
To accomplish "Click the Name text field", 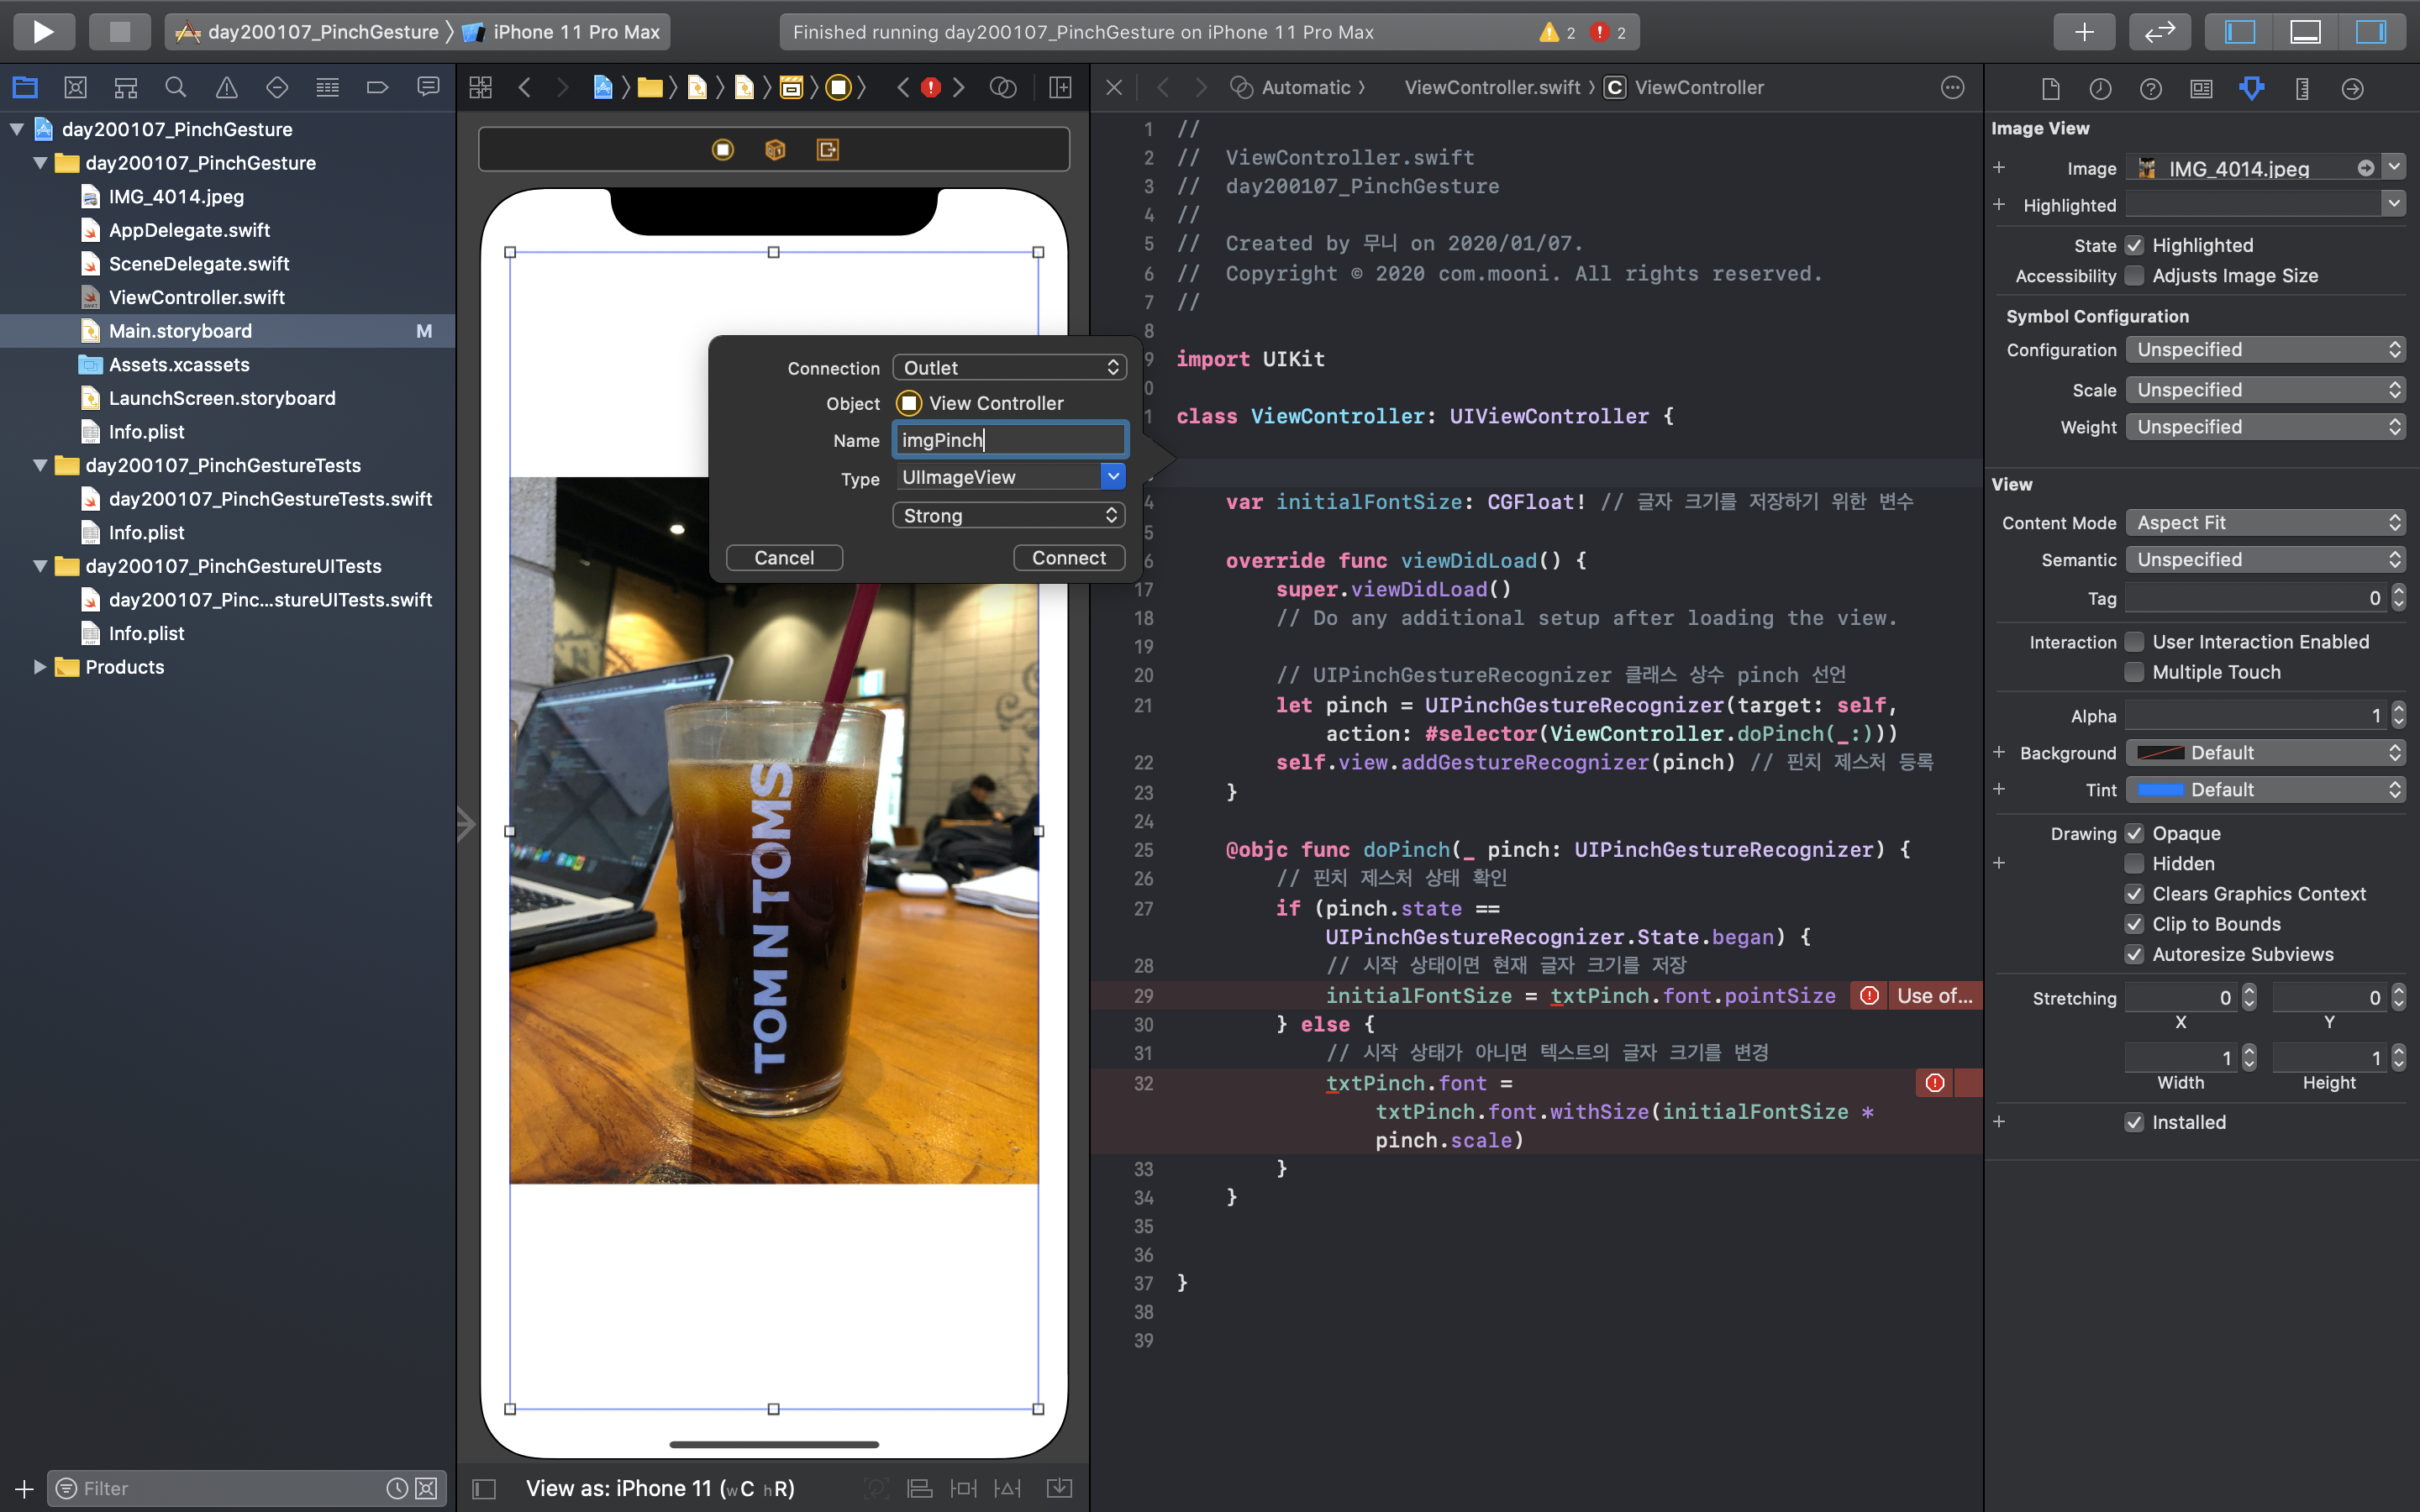I will point(1009,440).
